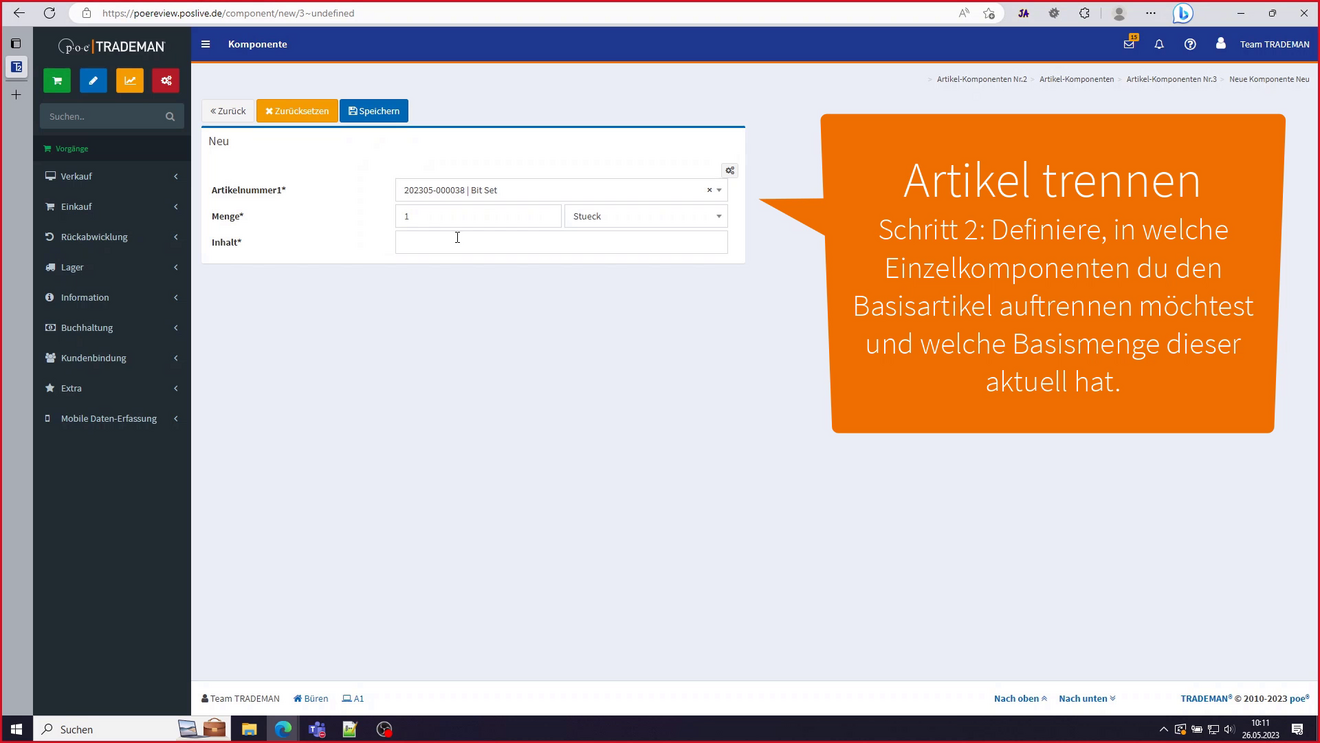Open the browser extensions puzzle icon
Viewport: 1320px width, 743px height.
(x=1085, y=13)
